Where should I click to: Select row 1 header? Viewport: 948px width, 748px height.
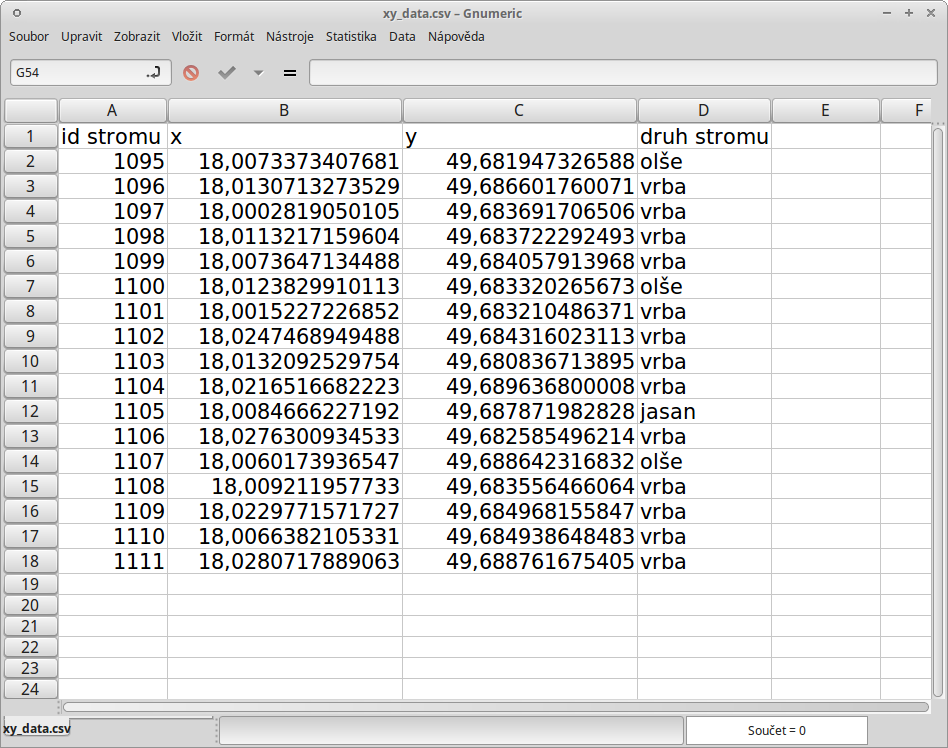click(31, 136)
